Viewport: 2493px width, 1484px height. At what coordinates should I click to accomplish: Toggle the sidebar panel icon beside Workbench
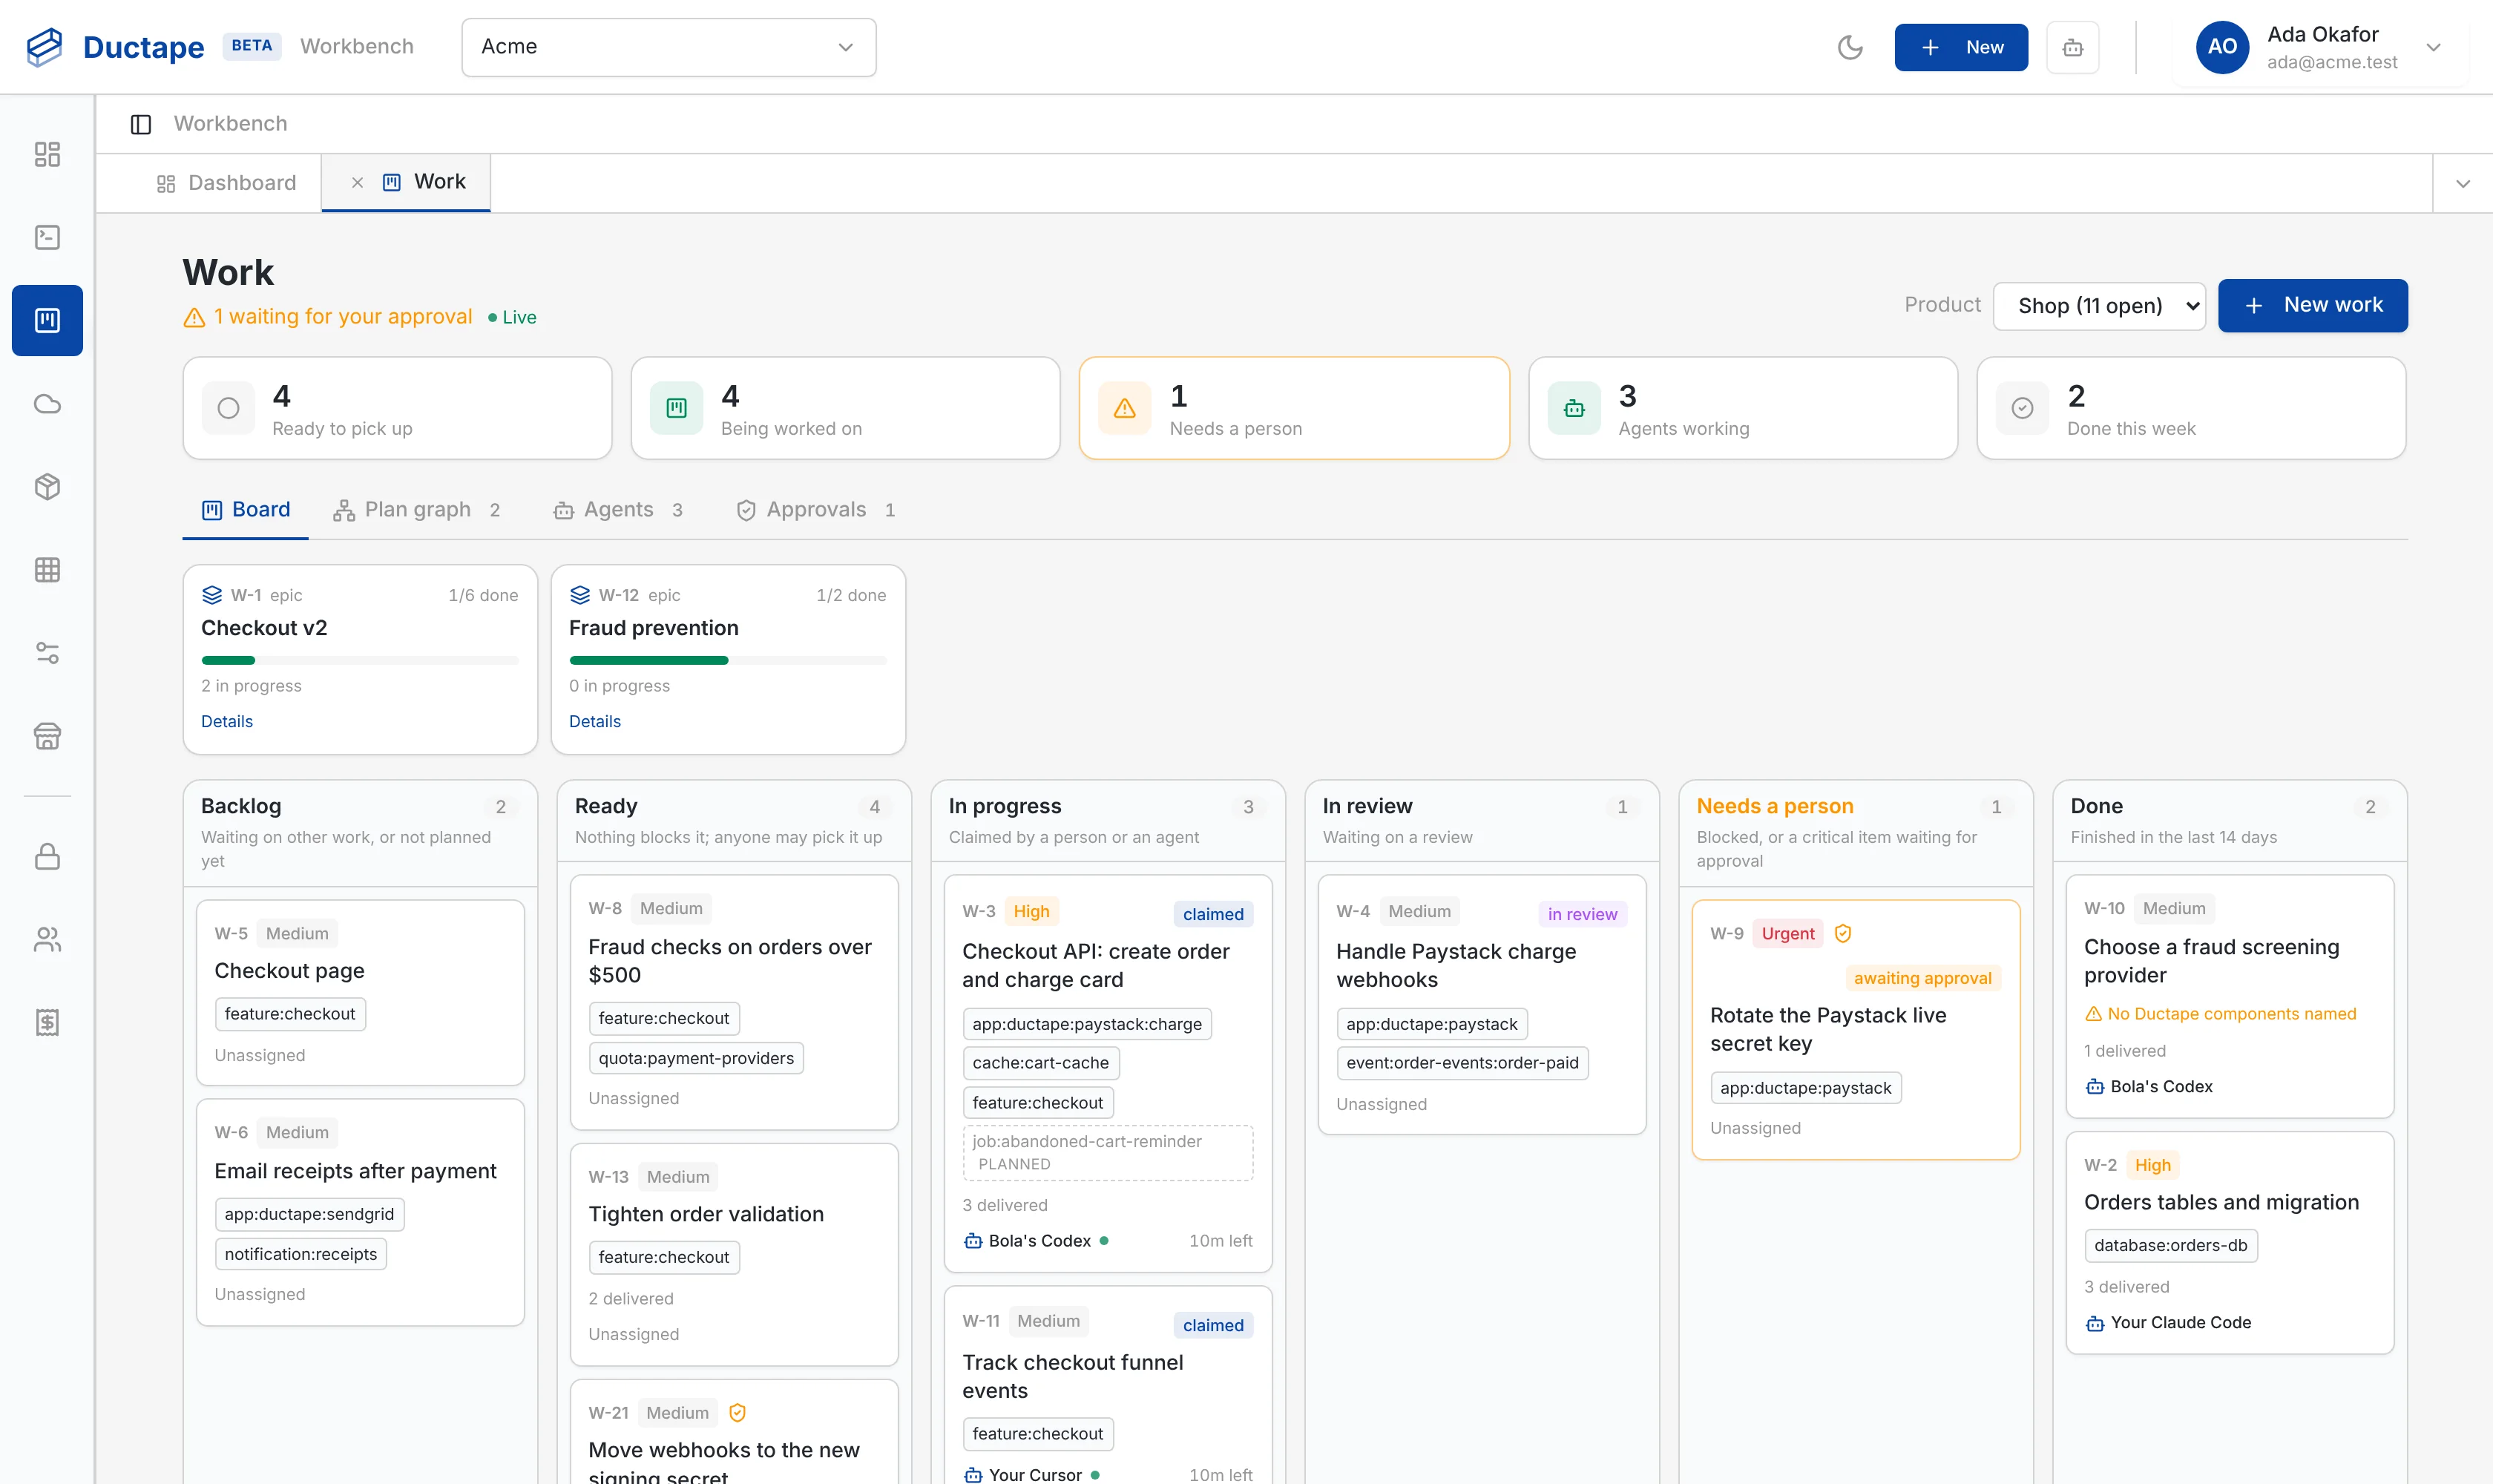point(141,124)
